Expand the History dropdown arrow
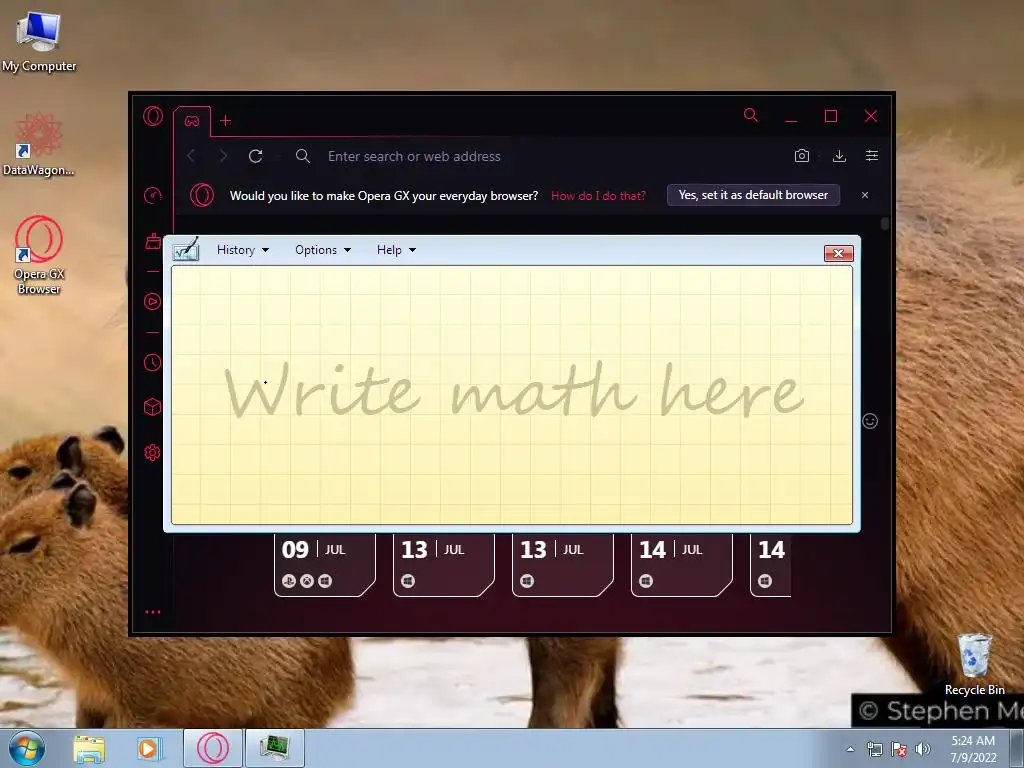1024x768 pixels. click(265, 250)
